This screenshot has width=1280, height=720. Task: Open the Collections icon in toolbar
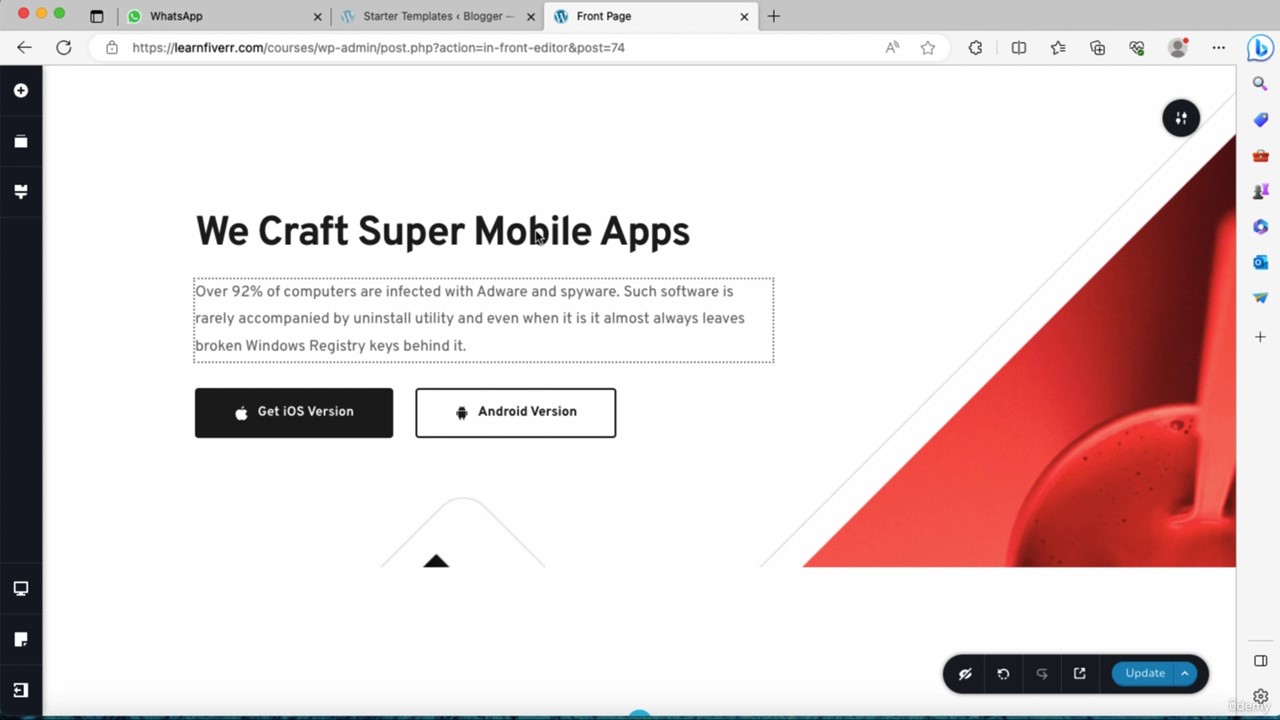coord(1098,47)
